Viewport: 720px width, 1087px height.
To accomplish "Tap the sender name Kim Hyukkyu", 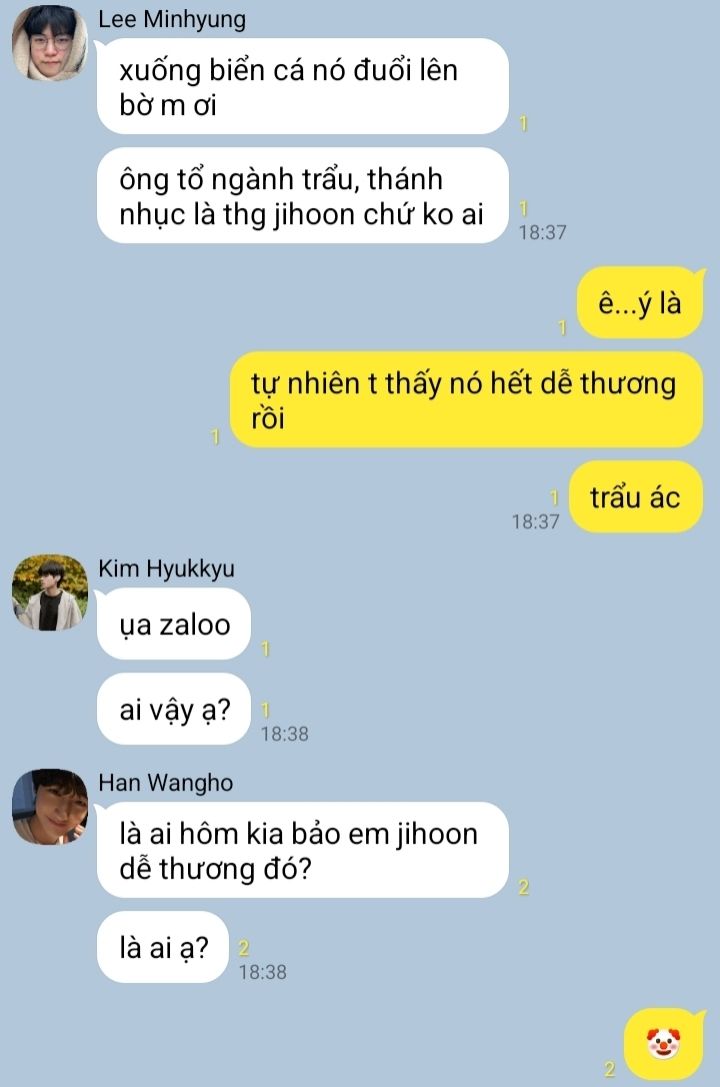I will 166,568.
